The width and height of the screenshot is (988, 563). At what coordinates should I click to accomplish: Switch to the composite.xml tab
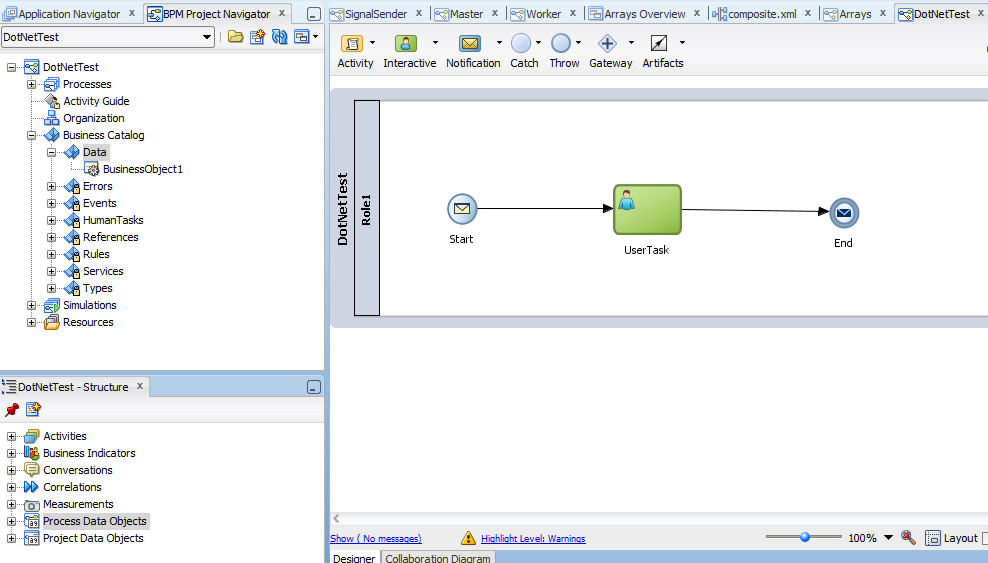tap(761, 14)
